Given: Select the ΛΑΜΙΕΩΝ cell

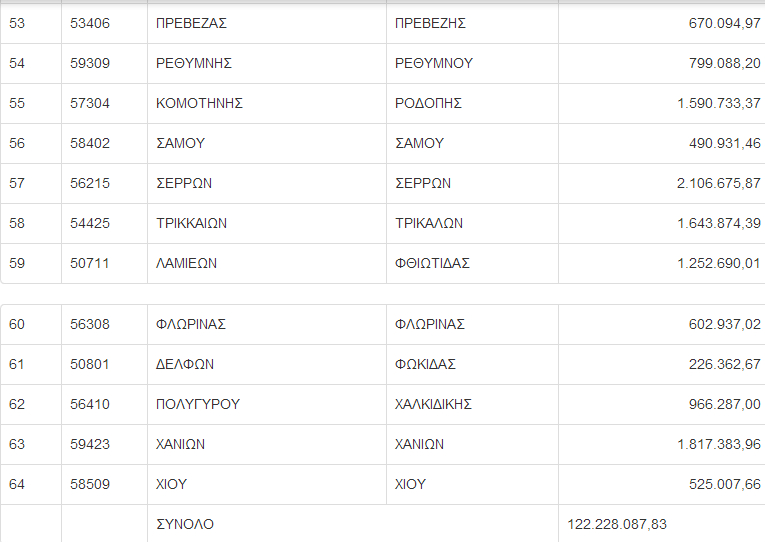Looking at the screenshot, I should click(187, 263).
